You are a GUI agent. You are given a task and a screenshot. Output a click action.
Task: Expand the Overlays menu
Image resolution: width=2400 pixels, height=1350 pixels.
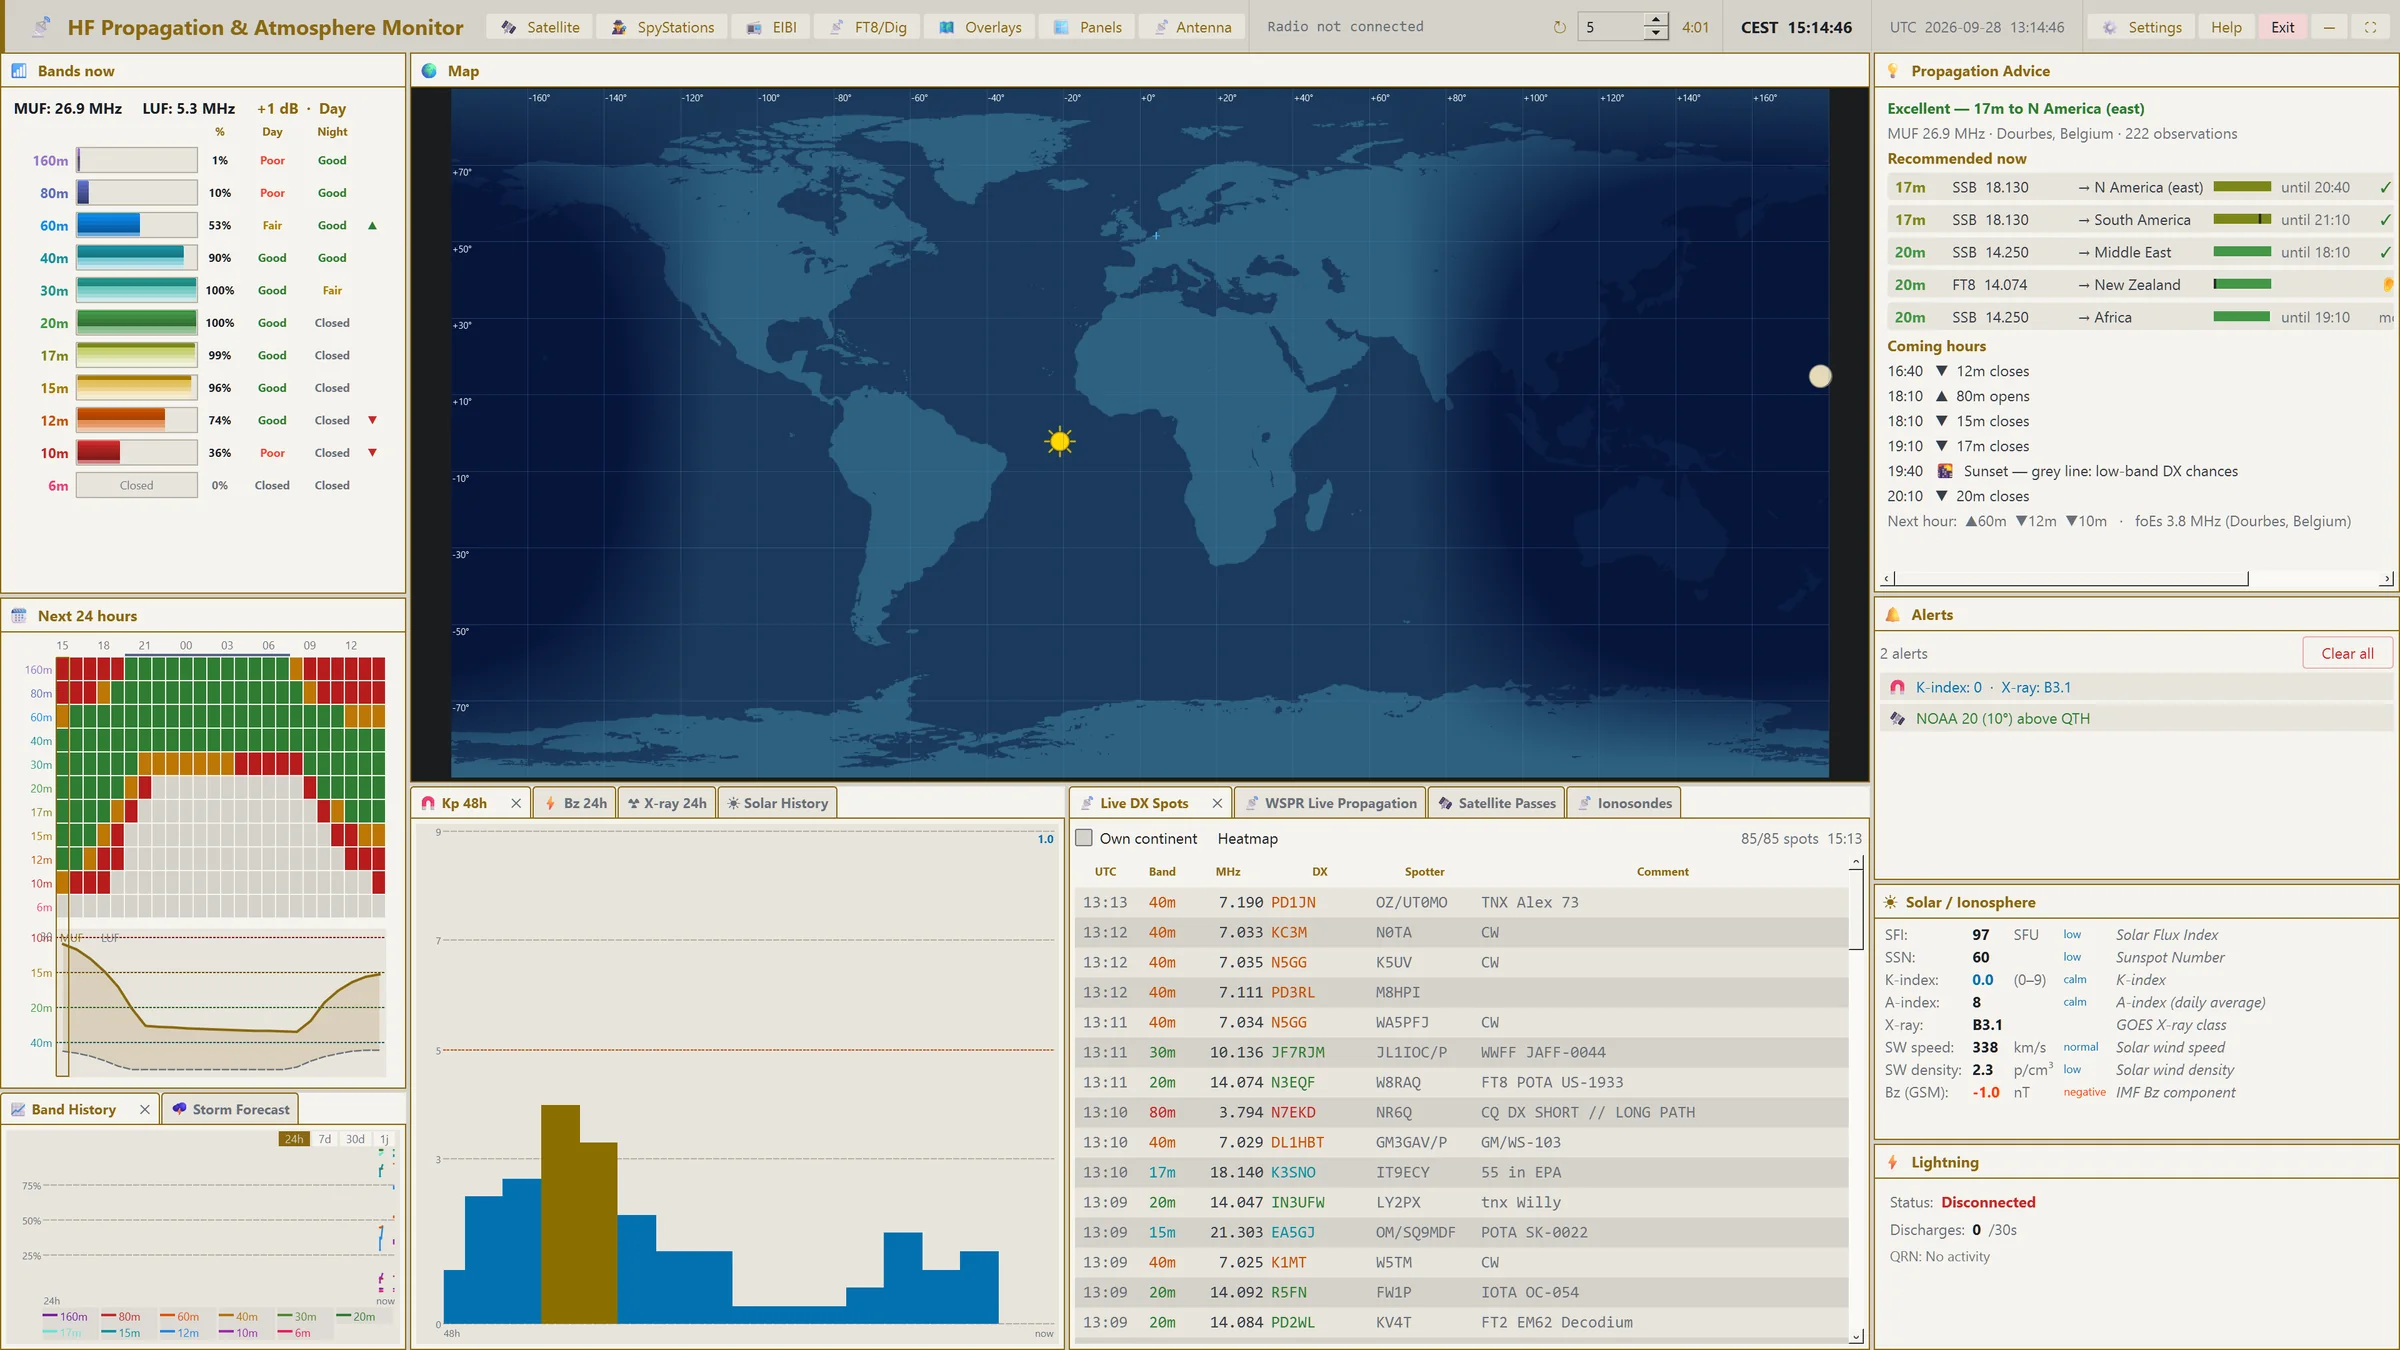coord(980,27)
